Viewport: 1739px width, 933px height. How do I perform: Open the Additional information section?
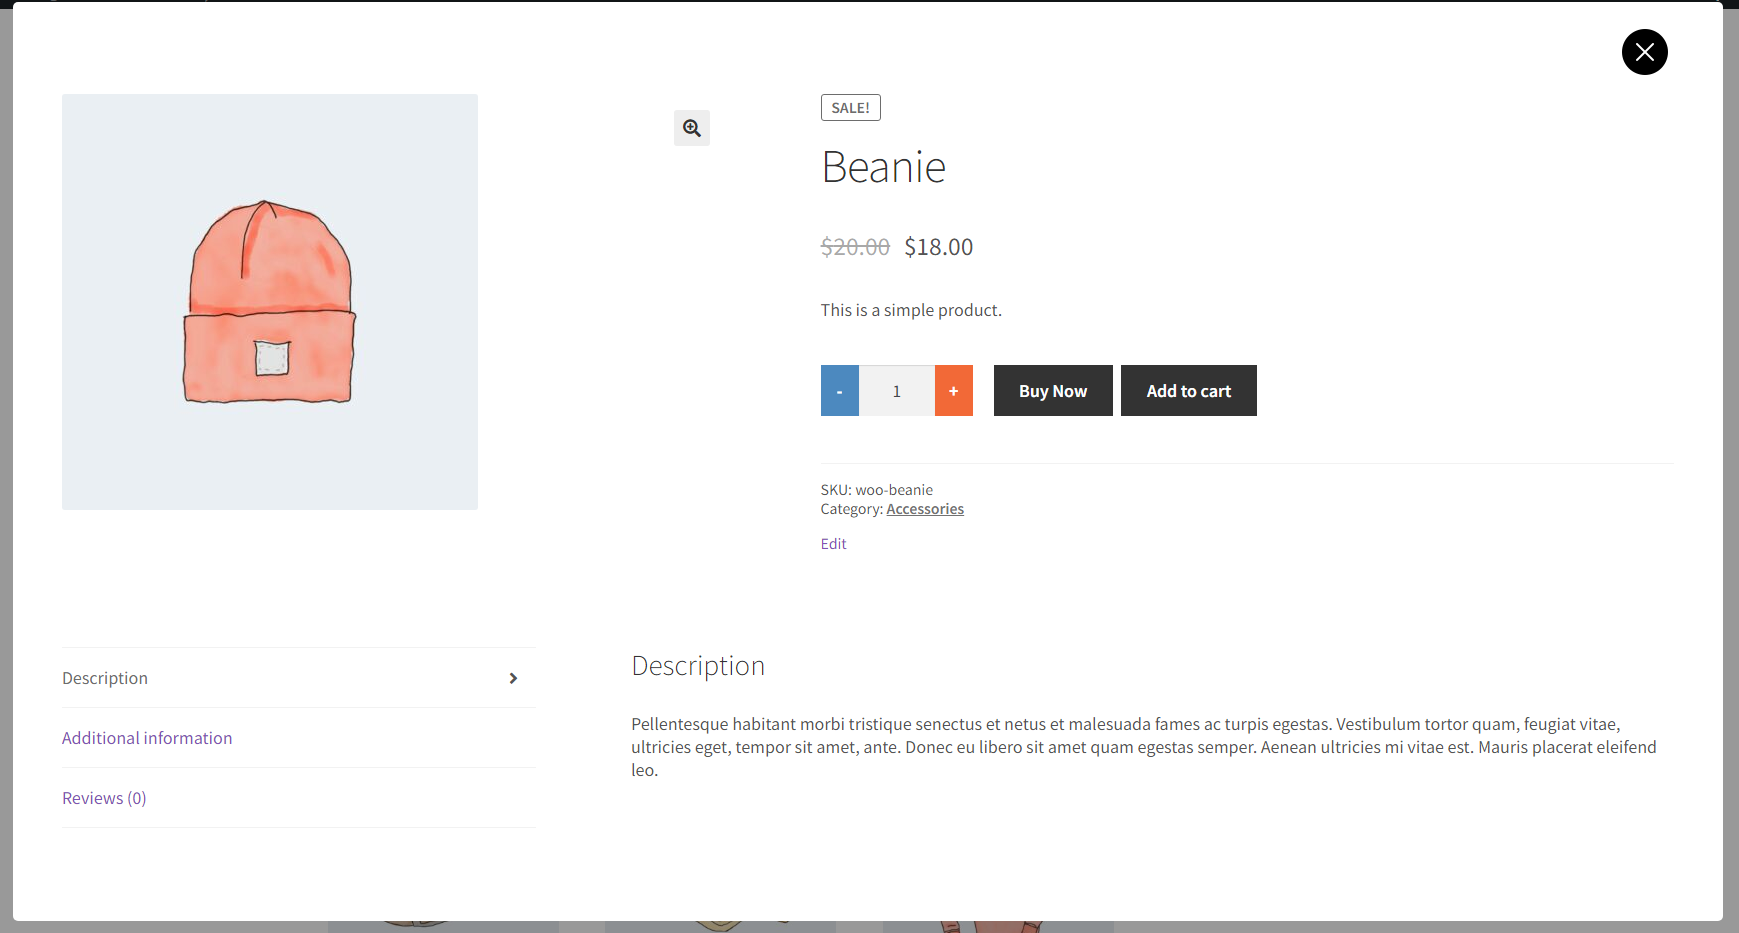pyautogui.click(x=147, y=737)
